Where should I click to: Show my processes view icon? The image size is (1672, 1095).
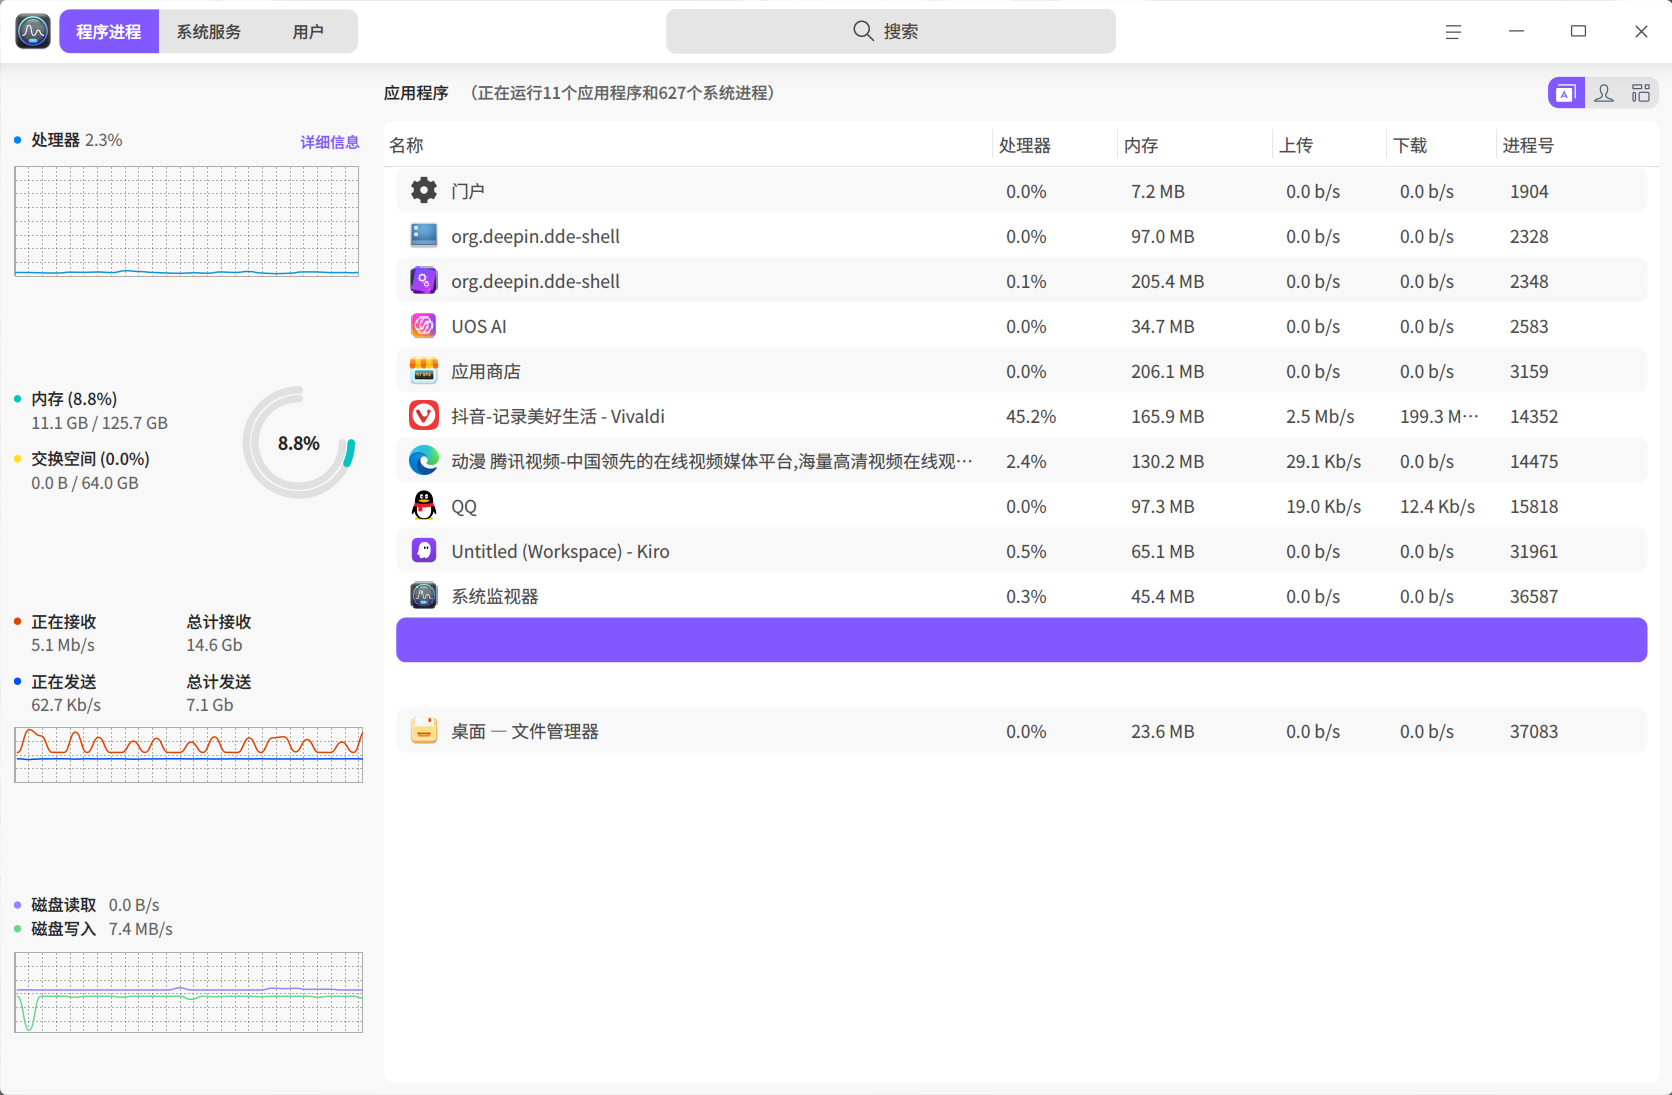[x=1604, y=93]
